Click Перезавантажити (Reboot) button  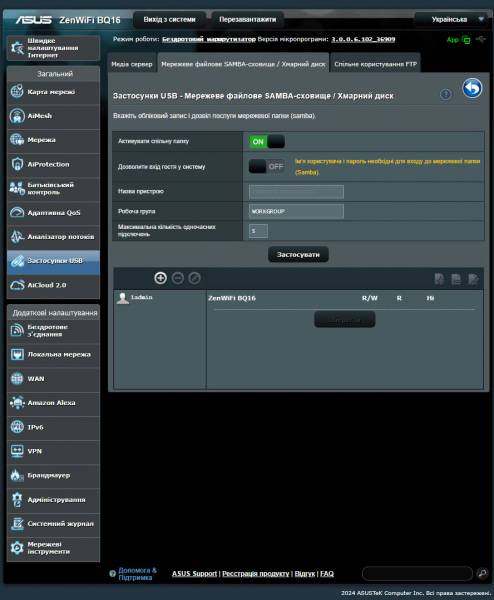coord(248,20)
